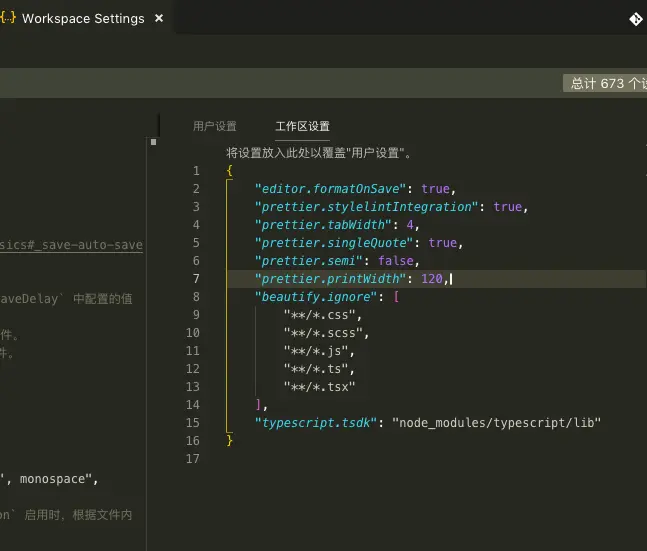Click the empty line 17 in editor
The height and width of the screenshot is (551, 647).
click(413, 459)
